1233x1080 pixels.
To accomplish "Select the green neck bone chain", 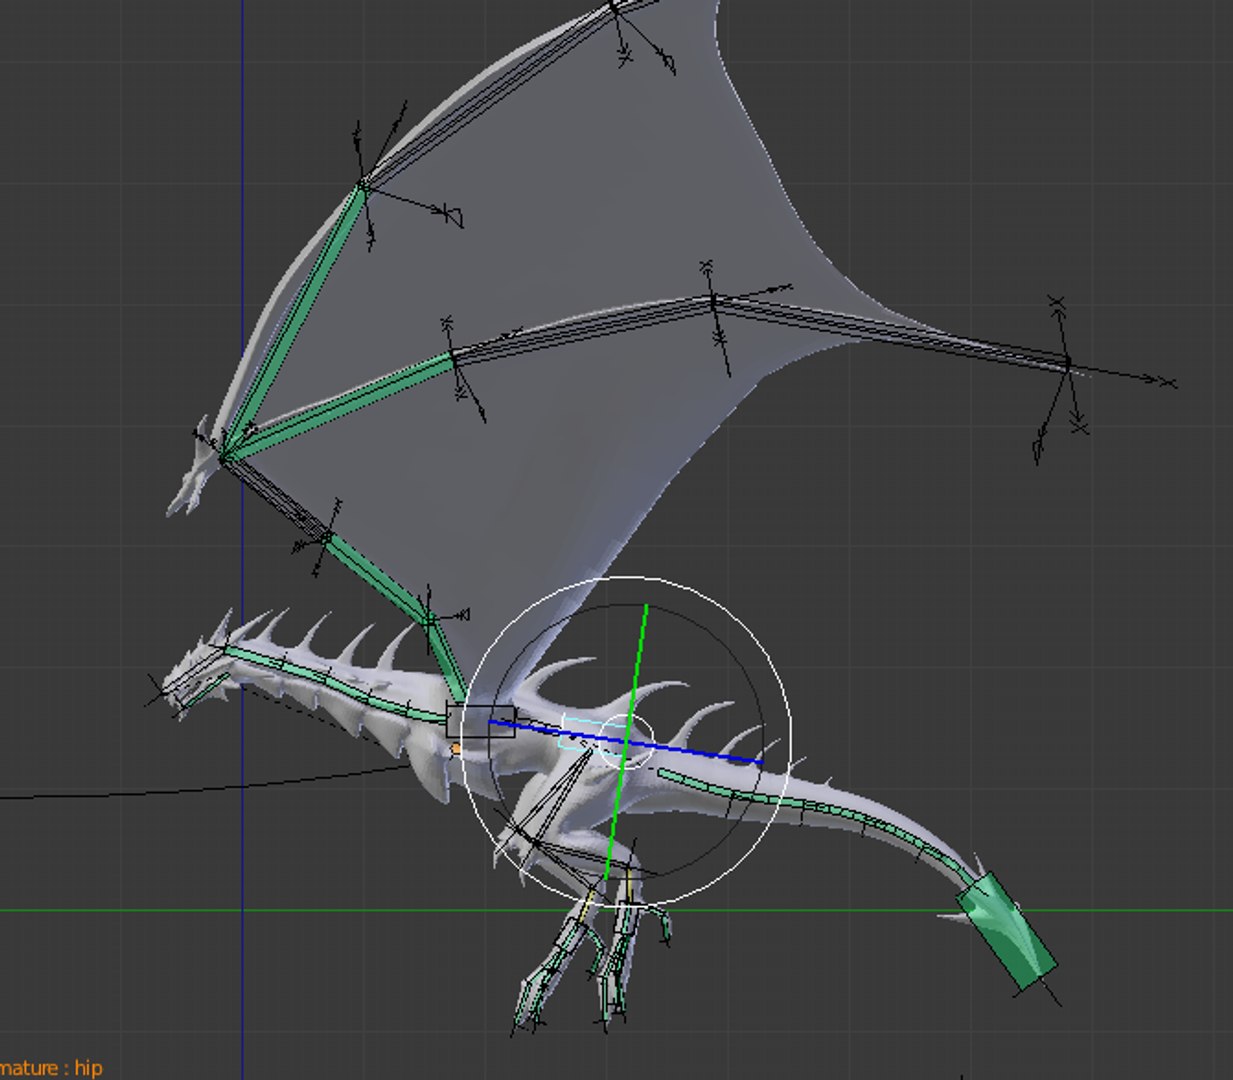I will tap(335, 683).
